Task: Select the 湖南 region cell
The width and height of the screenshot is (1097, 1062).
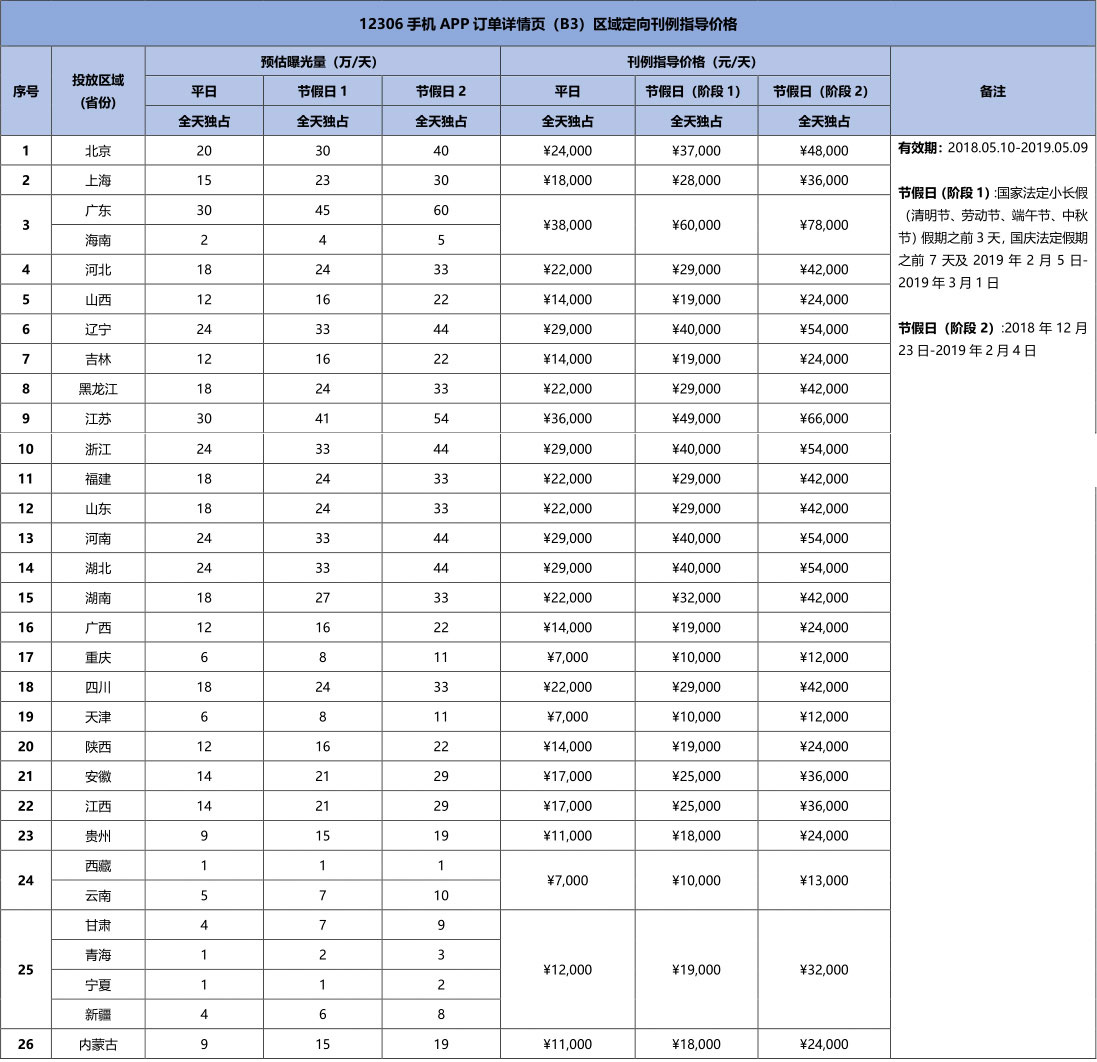Action: (98, 597)
